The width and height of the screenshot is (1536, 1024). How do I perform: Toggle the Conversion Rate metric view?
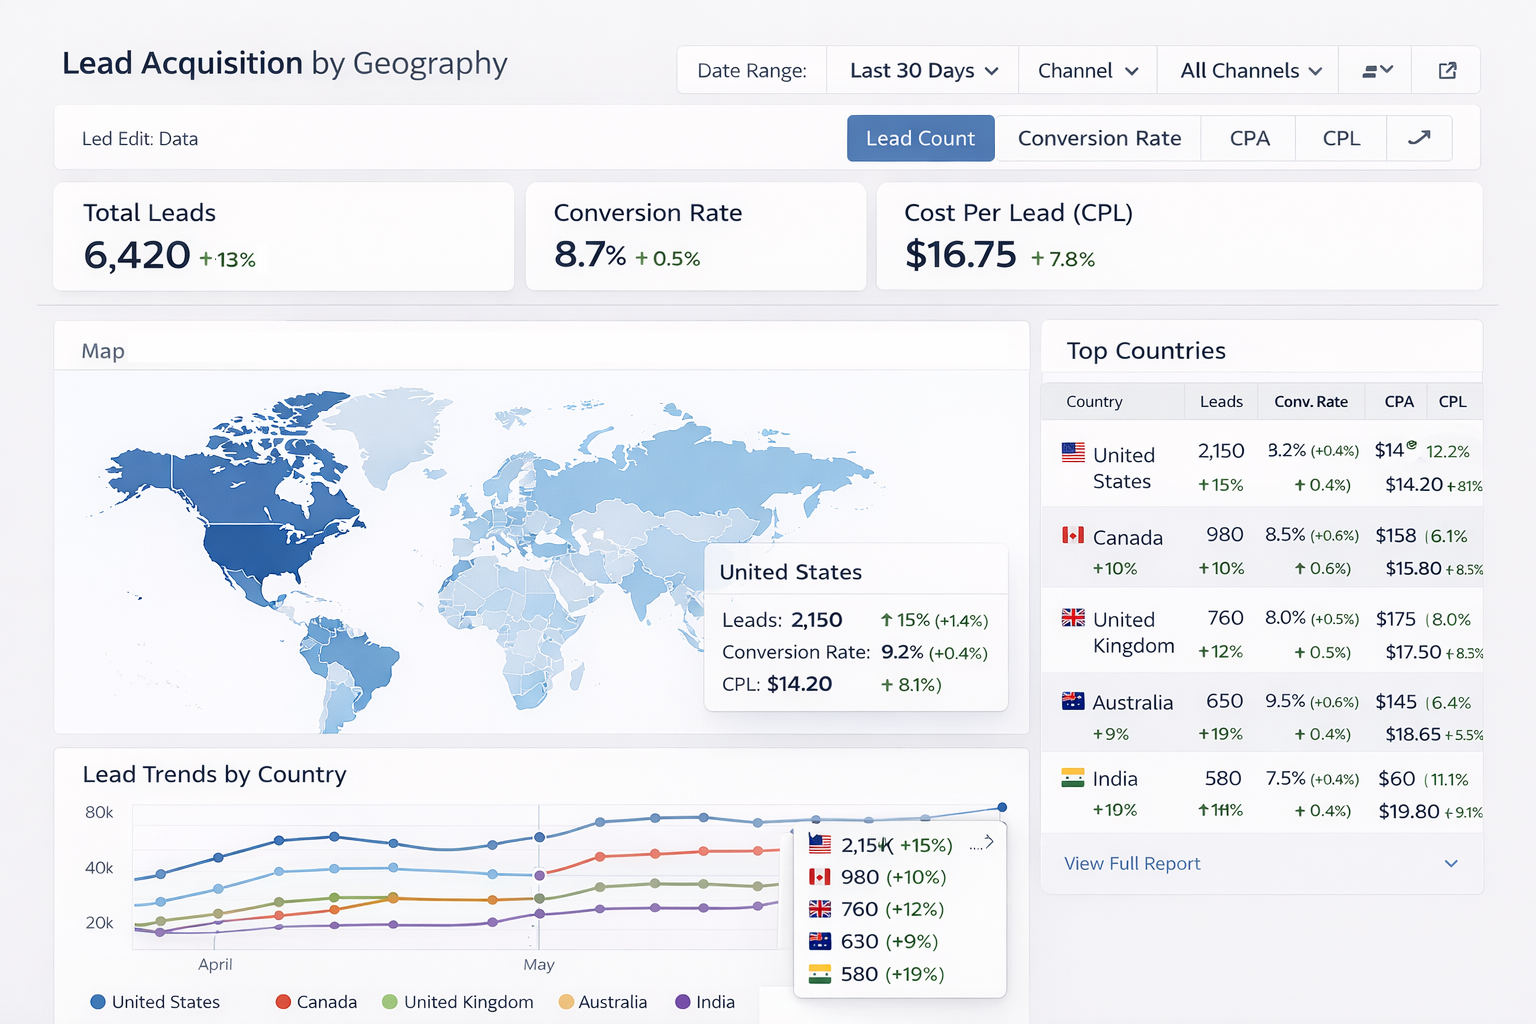click(1098, 138)
